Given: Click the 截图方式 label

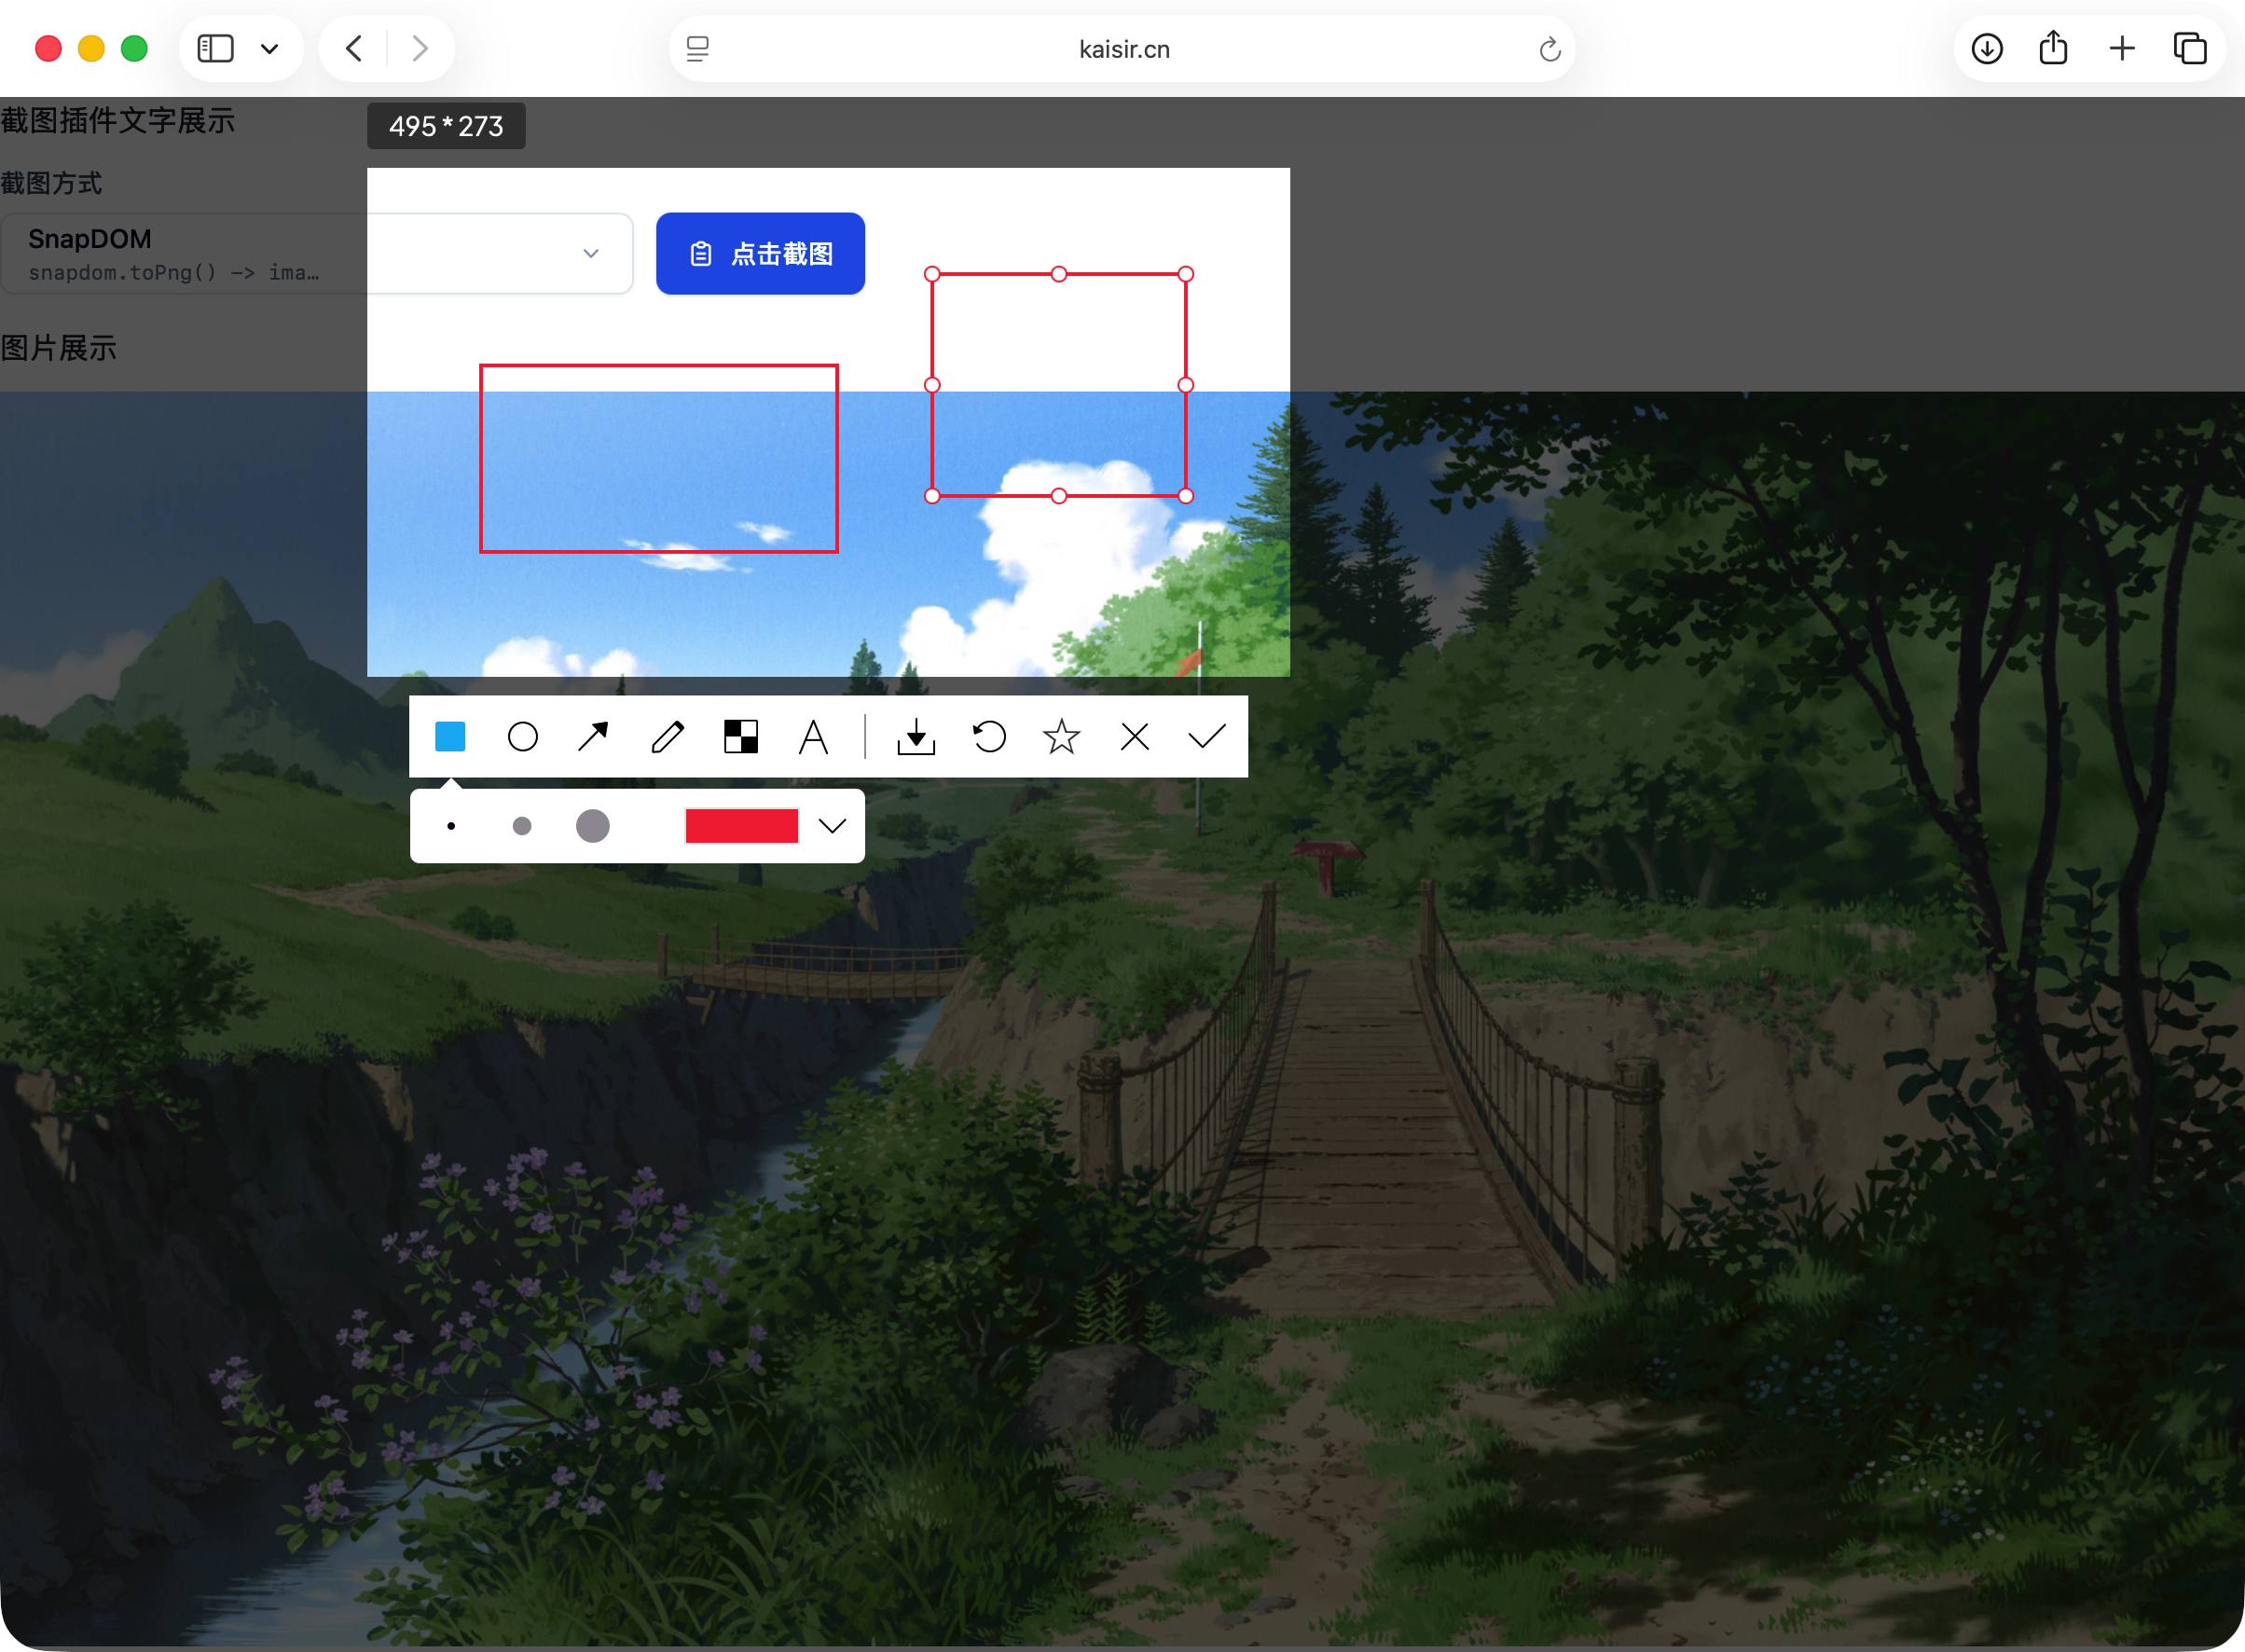Looking at the screenshot, I should point(51,184).
